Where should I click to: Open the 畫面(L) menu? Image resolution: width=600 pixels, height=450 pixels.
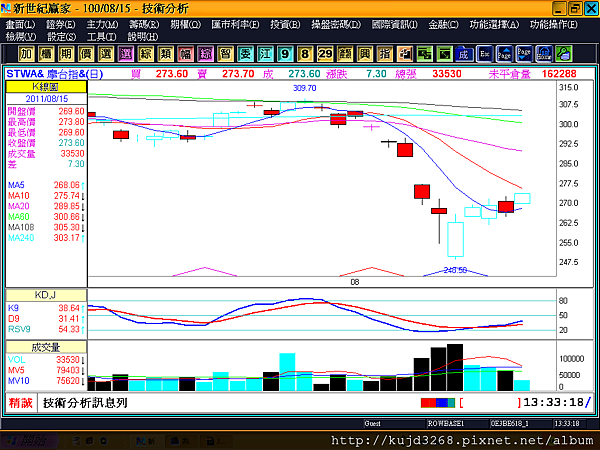click(x=20, y=24)
